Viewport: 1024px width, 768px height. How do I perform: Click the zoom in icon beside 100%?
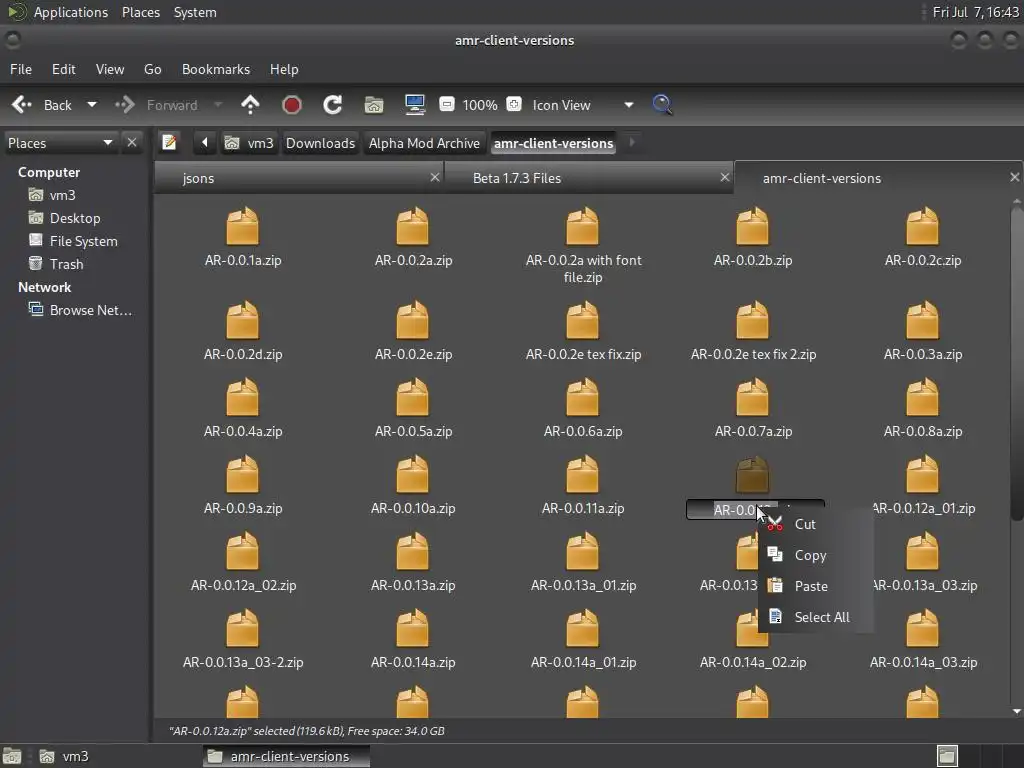(x=514, y=105)
